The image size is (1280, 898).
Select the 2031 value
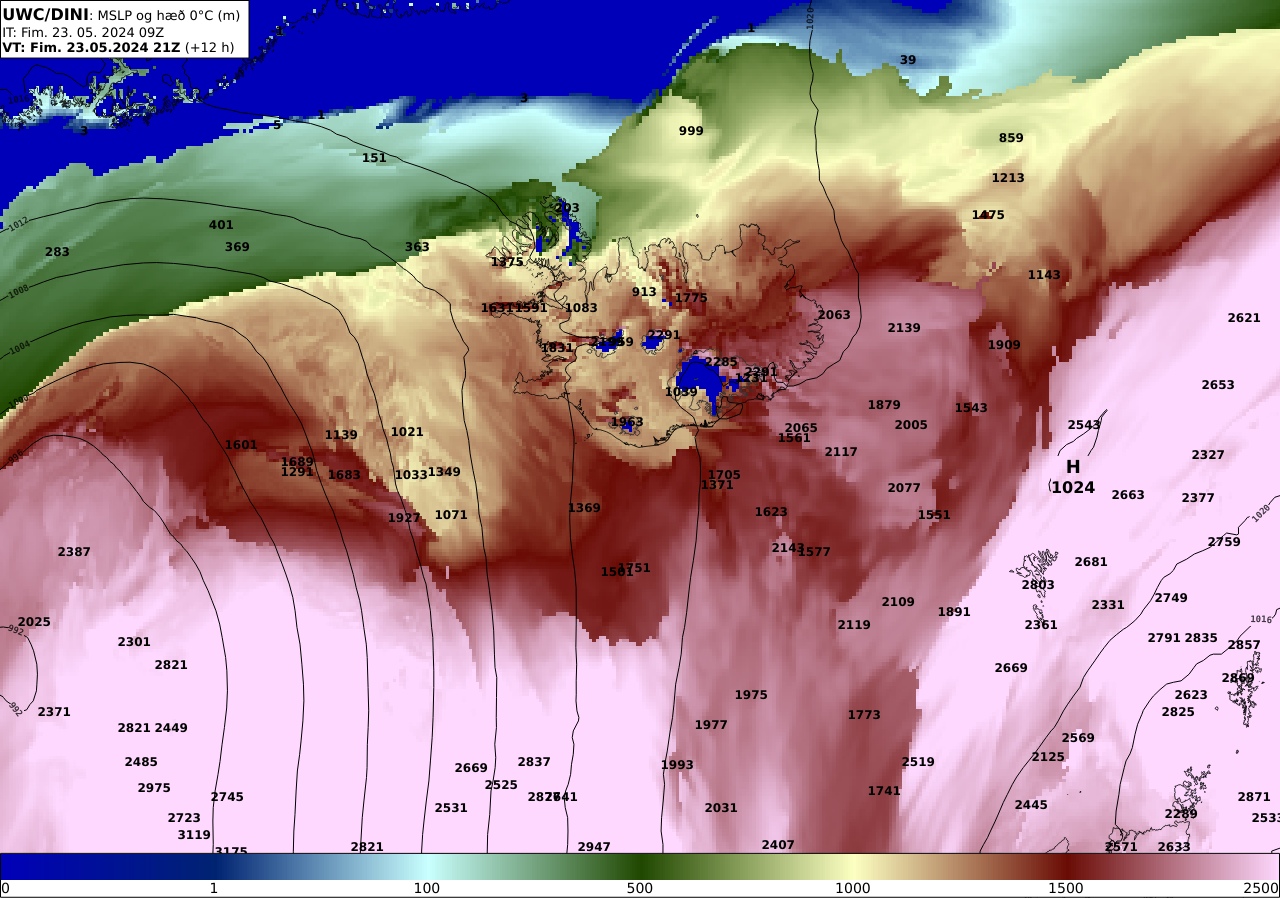[x=721, y=808]
